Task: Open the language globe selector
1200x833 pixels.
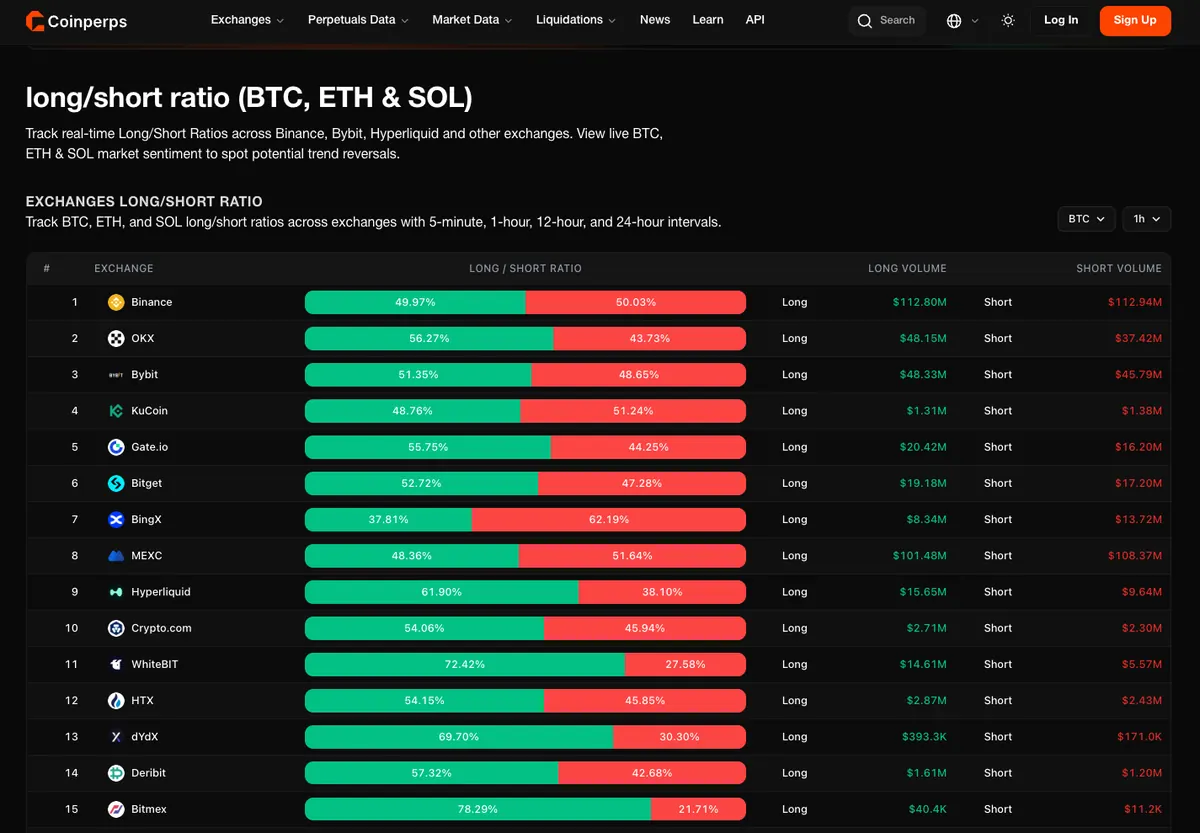Action: (954, 20)
